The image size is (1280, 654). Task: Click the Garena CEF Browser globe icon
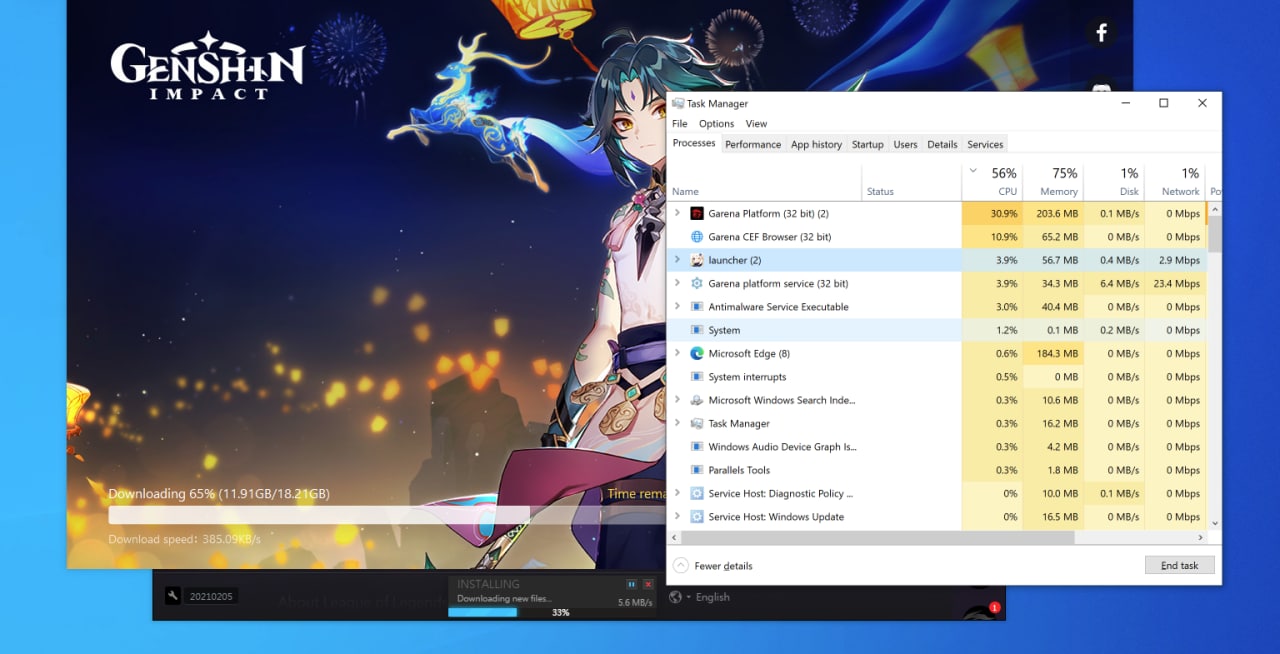[697, 237]
